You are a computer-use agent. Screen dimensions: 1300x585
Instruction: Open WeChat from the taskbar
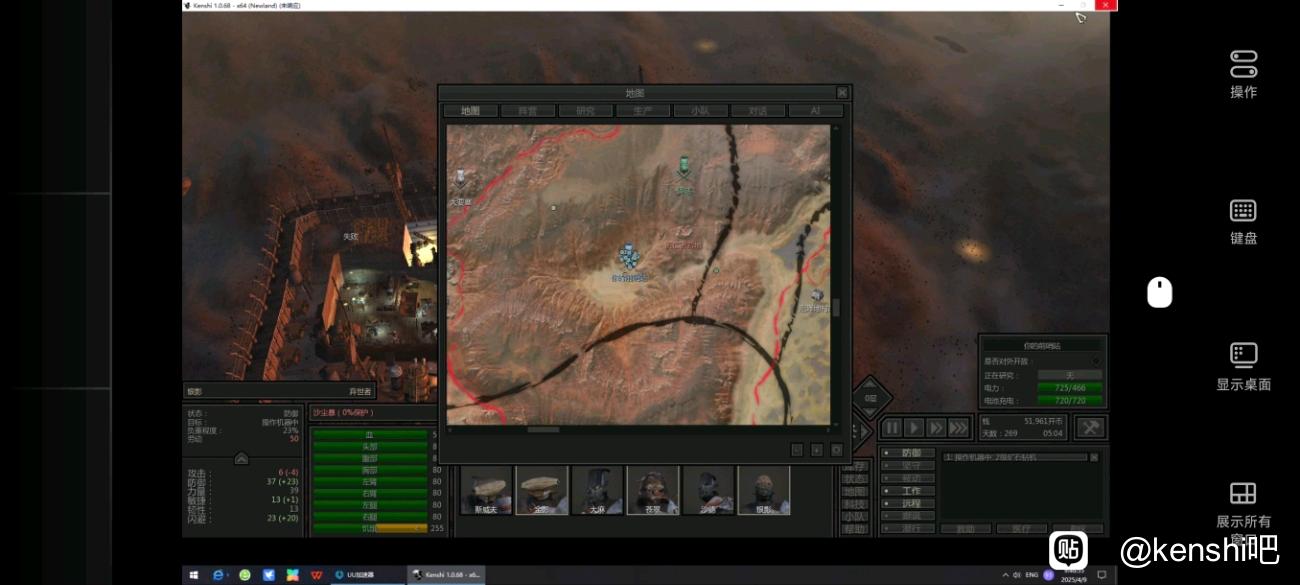pos(244,575)
